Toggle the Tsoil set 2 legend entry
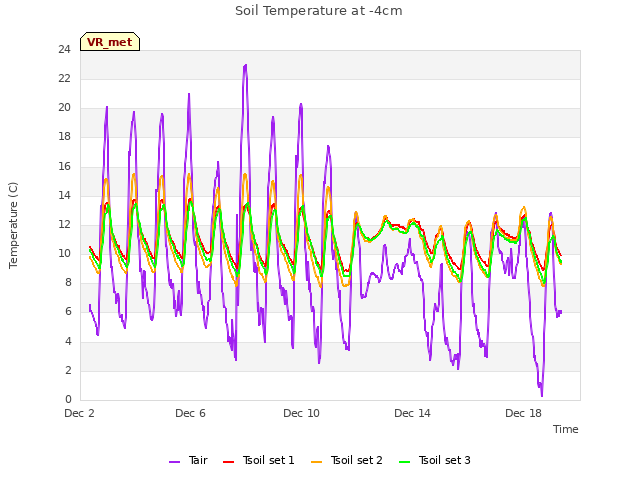The image size is (640, 480). click(x=347, y=460)
